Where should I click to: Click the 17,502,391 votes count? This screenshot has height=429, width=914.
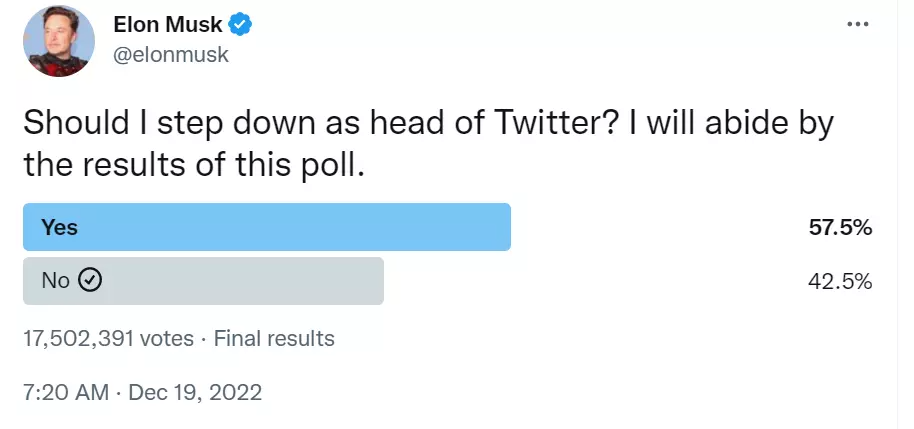[x=108, y=339]
